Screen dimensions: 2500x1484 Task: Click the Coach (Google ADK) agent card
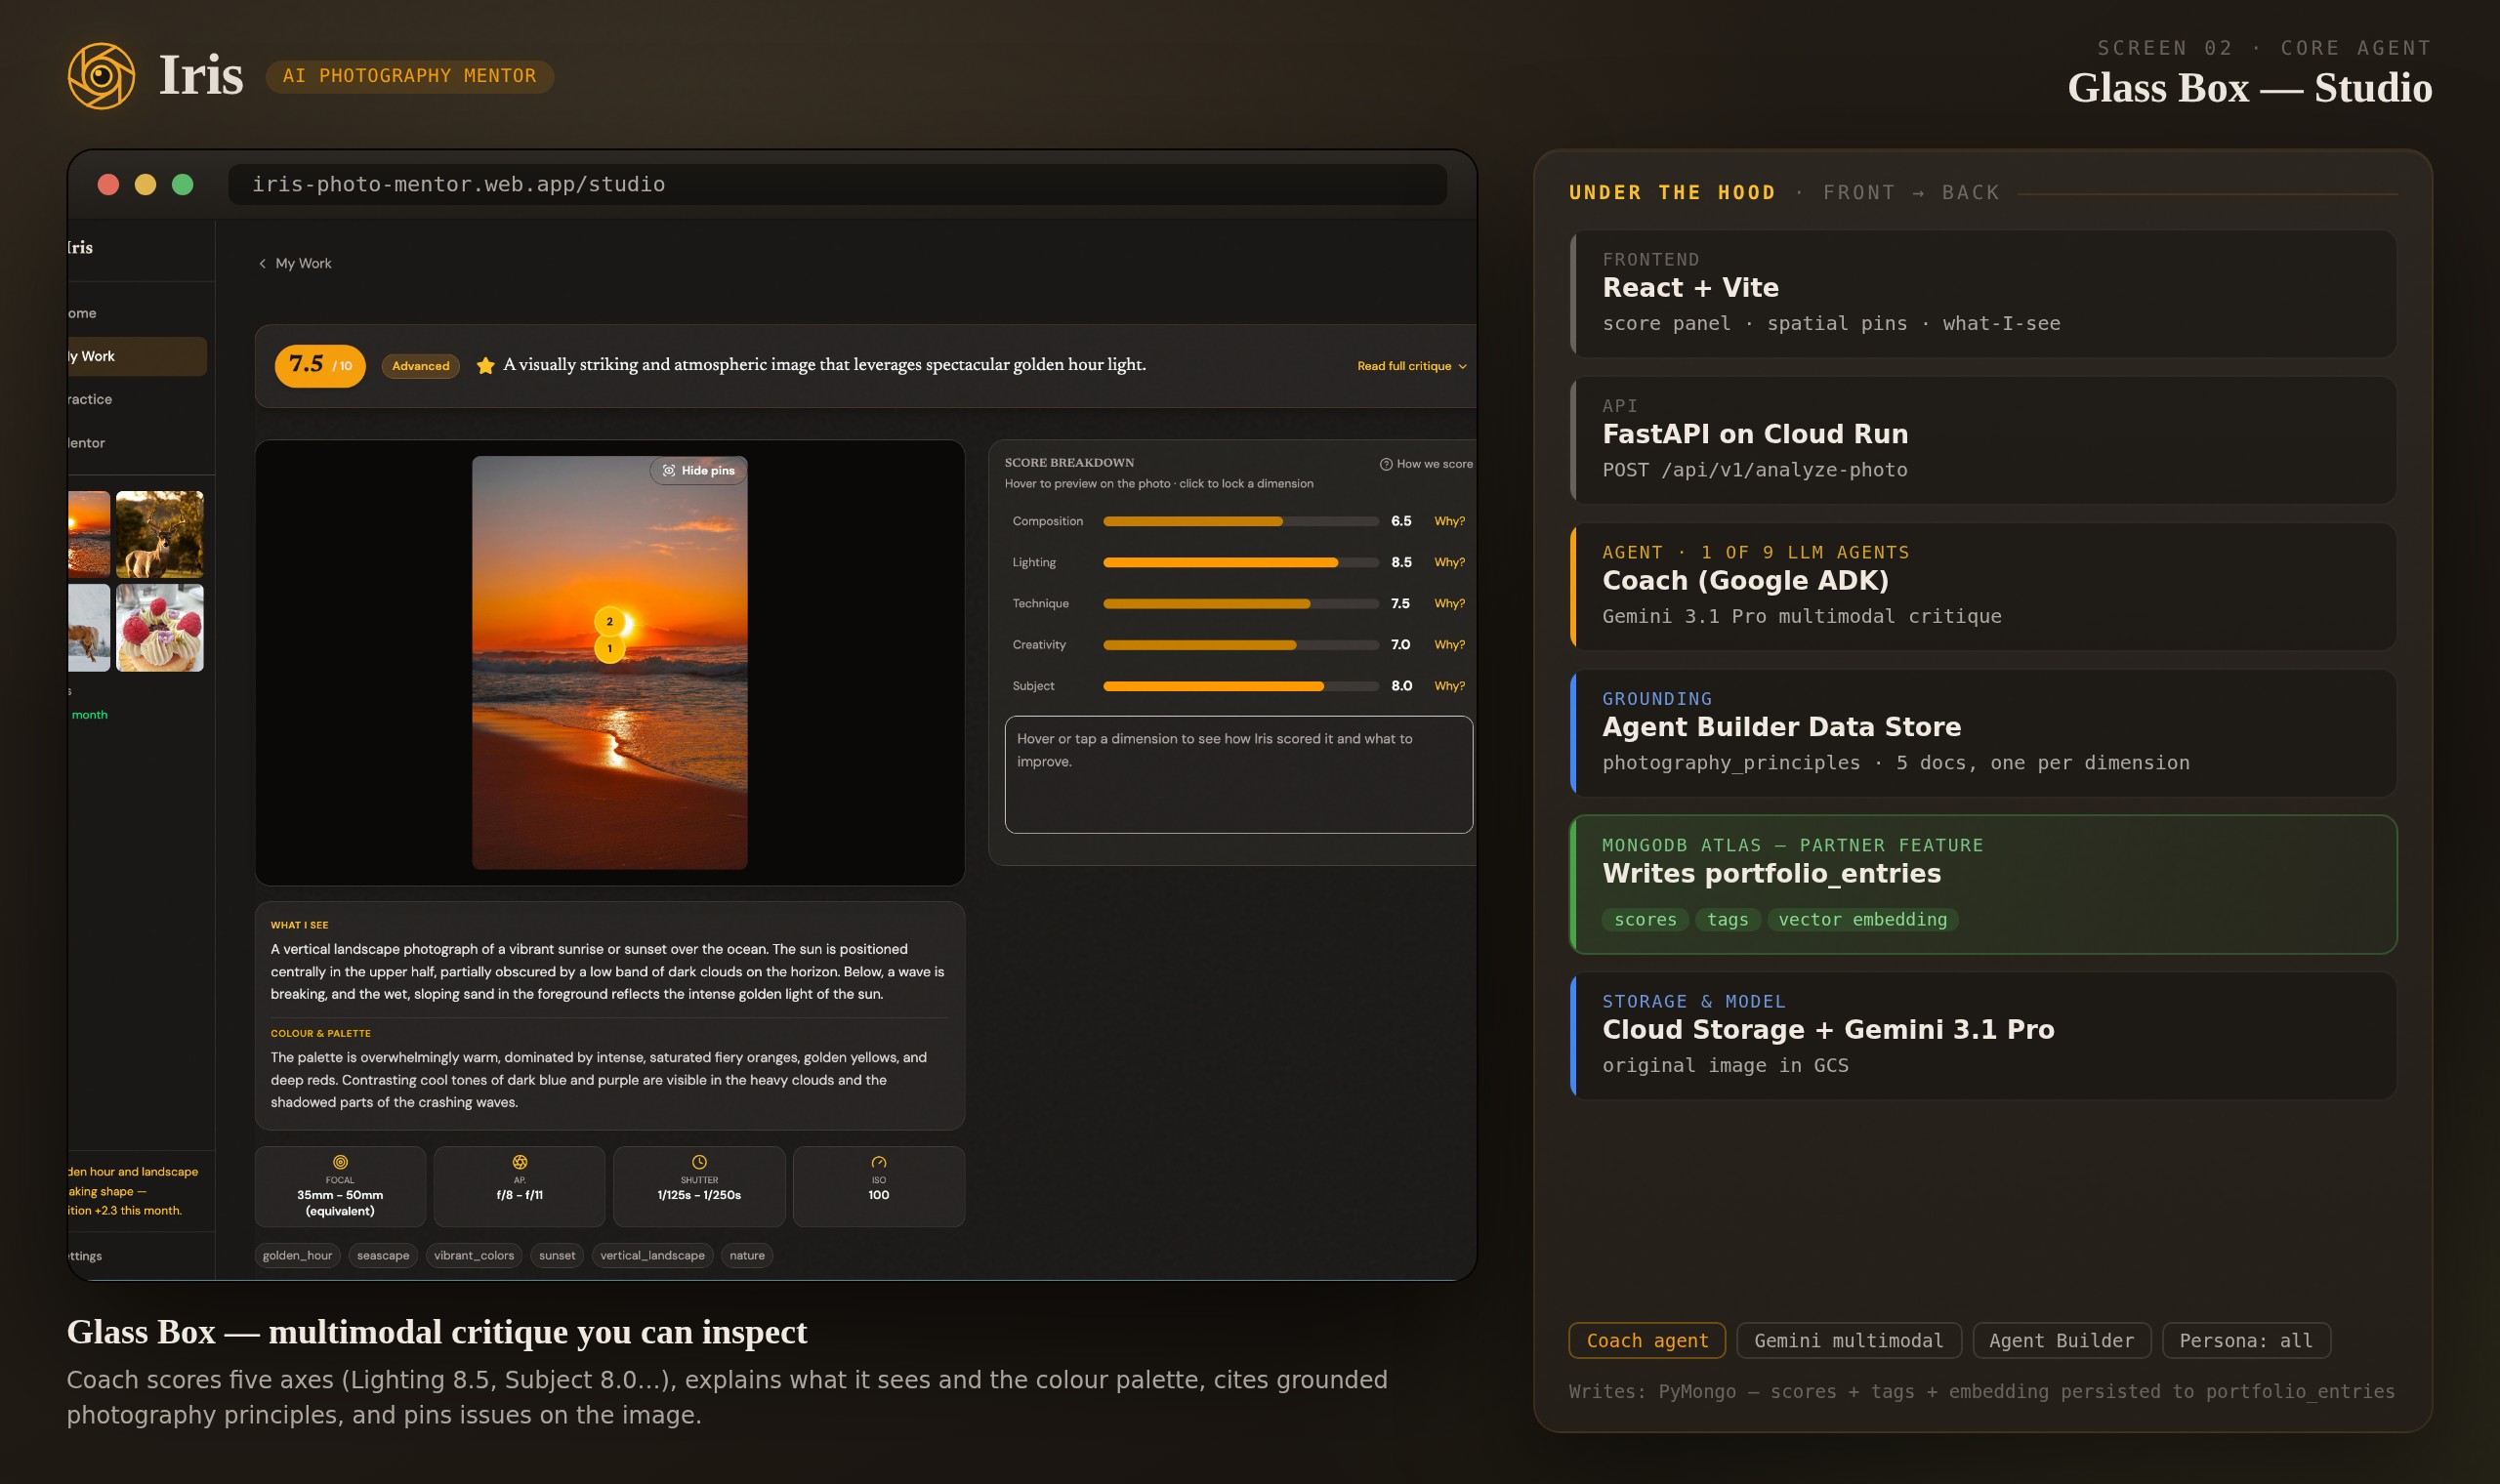(1983, 587)
